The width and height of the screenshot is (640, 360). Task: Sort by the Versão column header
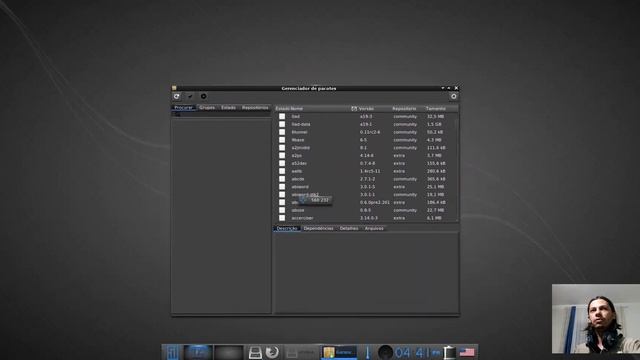click(x=366, y=109)
